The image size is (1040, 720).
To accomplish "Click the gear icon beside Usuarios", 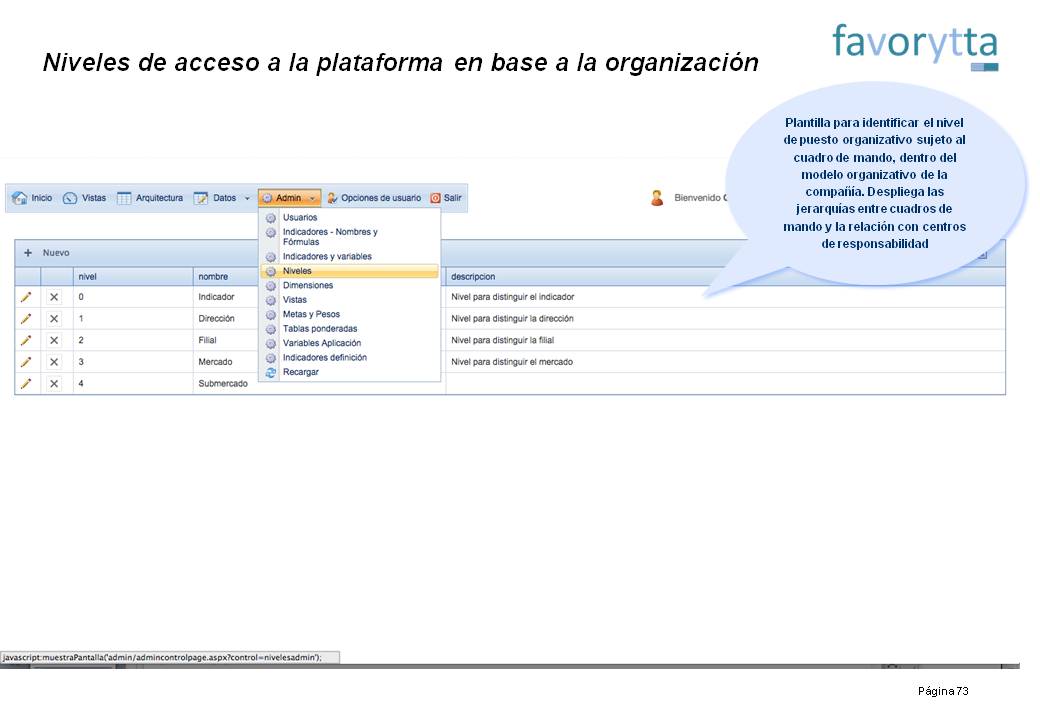I will click(x=271, y=217).
